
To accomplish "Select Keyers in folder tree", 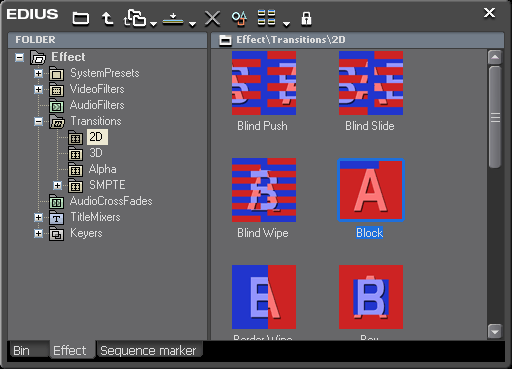I will pos(86,233).
